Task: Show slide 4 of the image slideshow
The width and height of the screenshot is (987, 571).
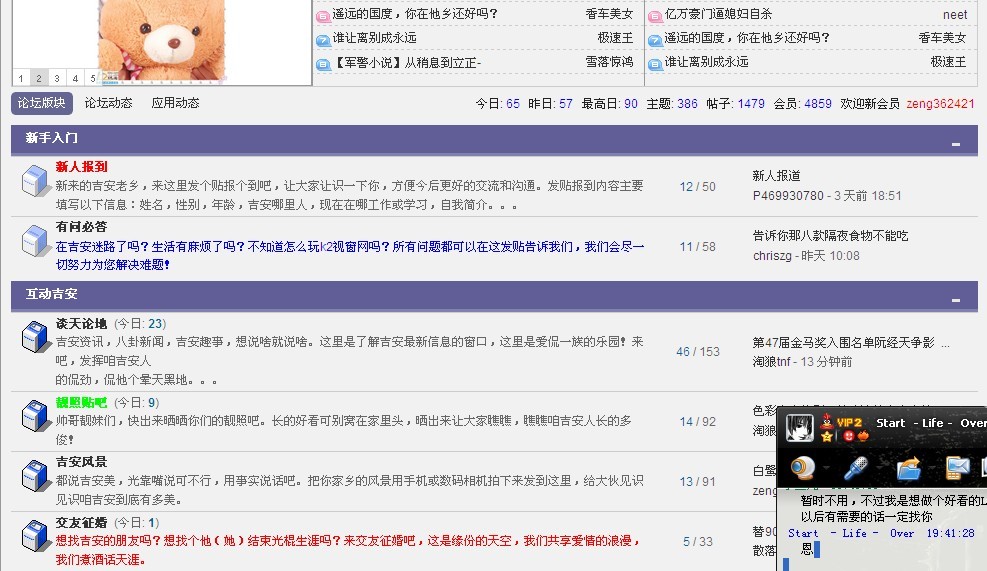Action: [x=75, y=78]
